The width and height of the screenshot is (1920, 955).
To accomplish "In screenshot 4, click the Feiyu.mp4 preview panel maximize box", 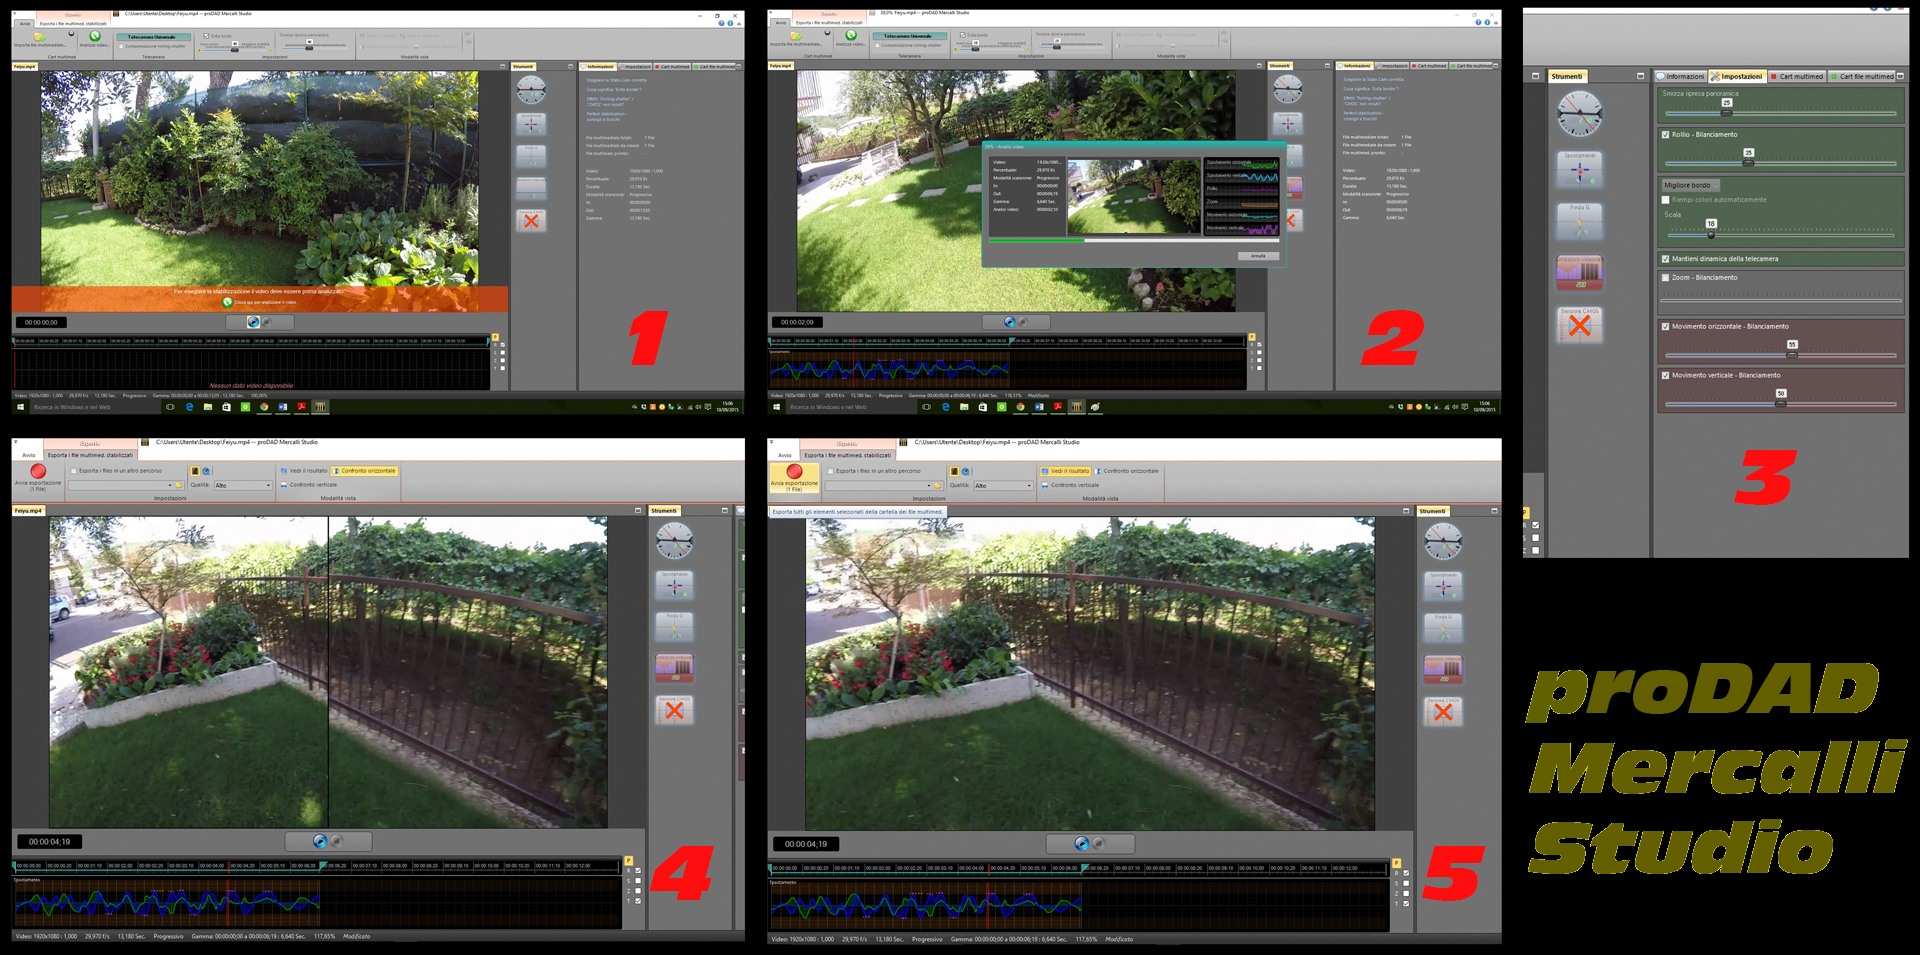I will pos(638,510).
